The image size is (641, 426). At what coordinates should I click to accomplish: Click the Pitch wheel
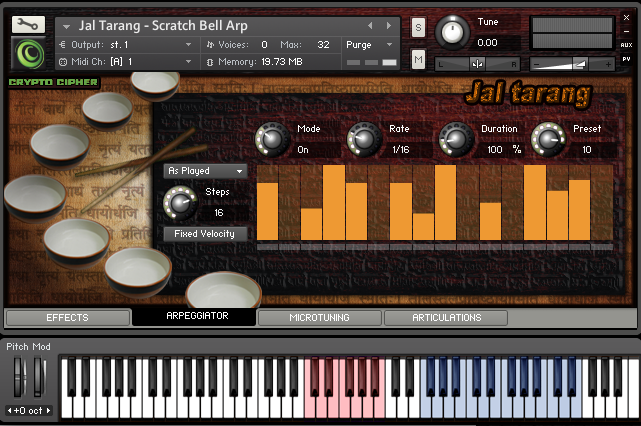point(18,377)
